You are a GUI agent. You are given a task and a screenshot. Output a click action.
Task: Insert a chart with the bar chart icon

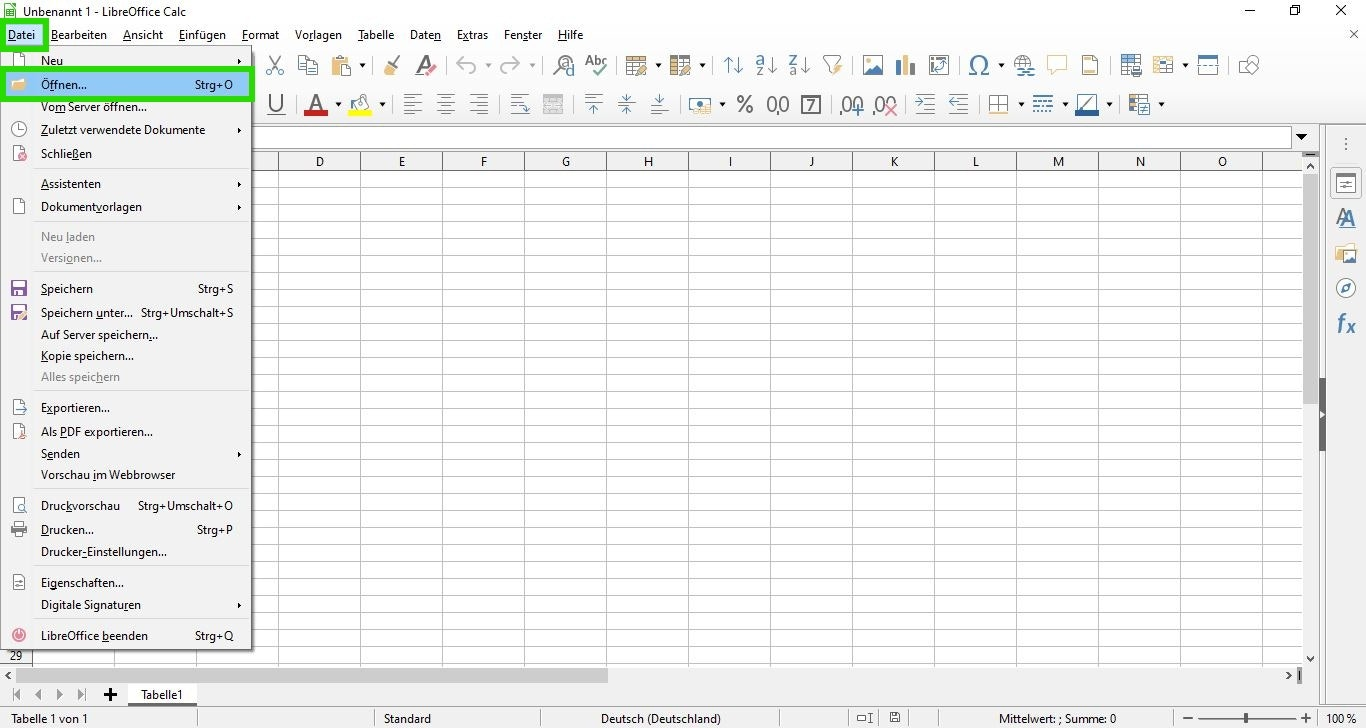pos(906,65)
